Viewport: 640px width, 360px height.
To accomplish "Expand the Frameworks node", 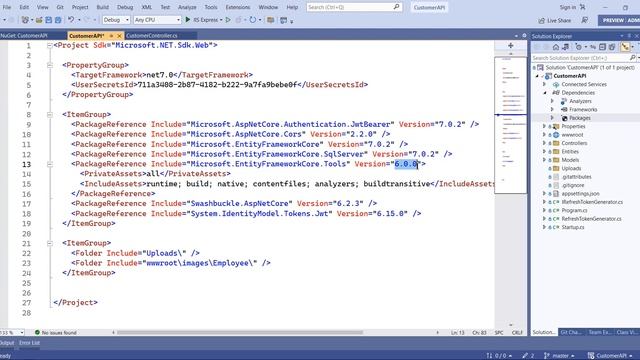I will point(552,109).
